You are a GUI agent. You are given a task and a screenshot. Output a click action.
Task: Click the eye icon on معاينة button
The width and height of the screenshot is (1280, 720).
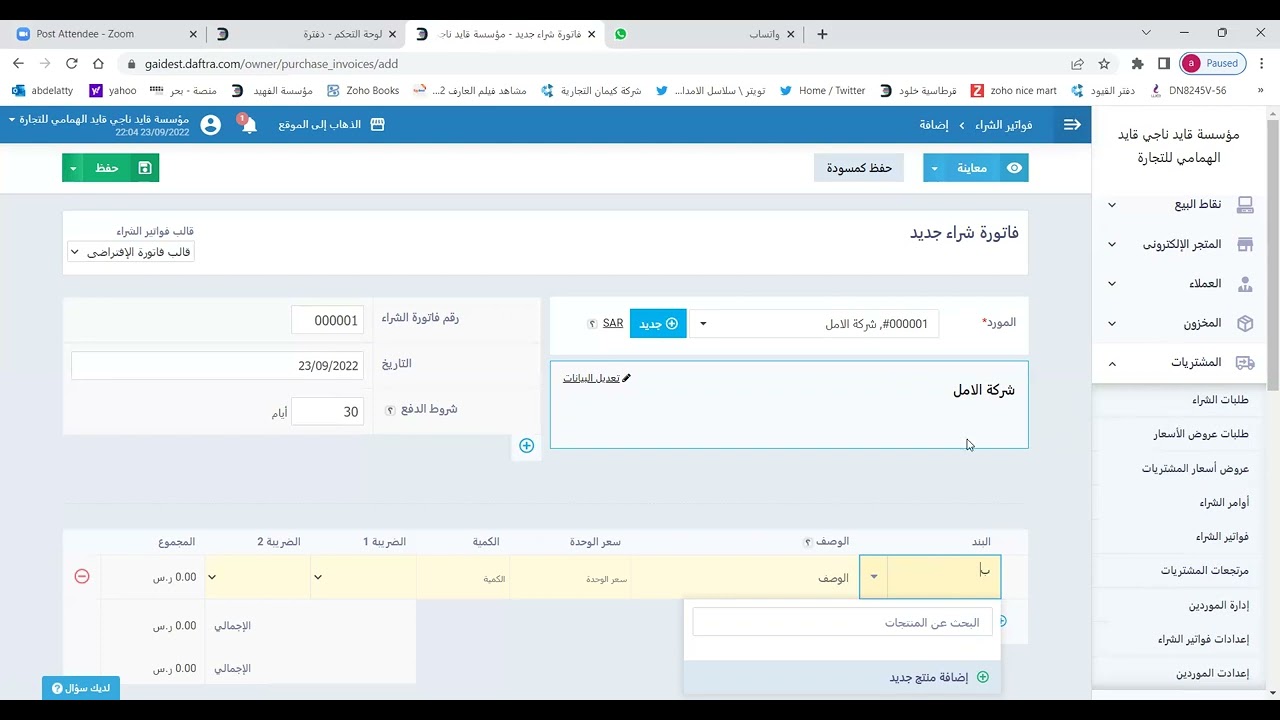(1014, 168)
